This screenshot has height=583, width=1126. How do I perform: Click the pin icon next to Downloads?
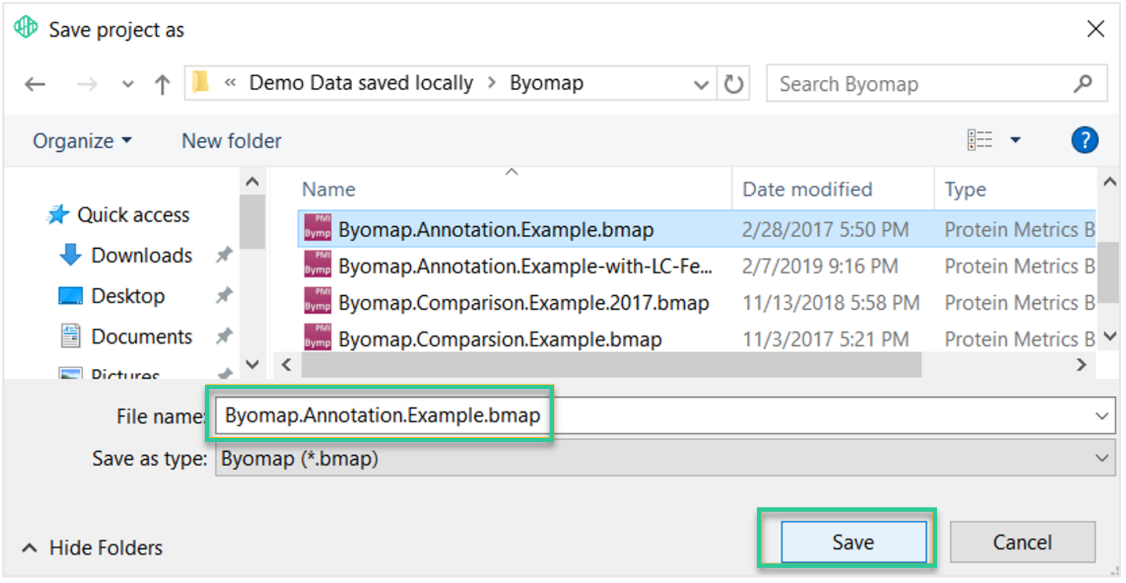click(x=224, y=255)
